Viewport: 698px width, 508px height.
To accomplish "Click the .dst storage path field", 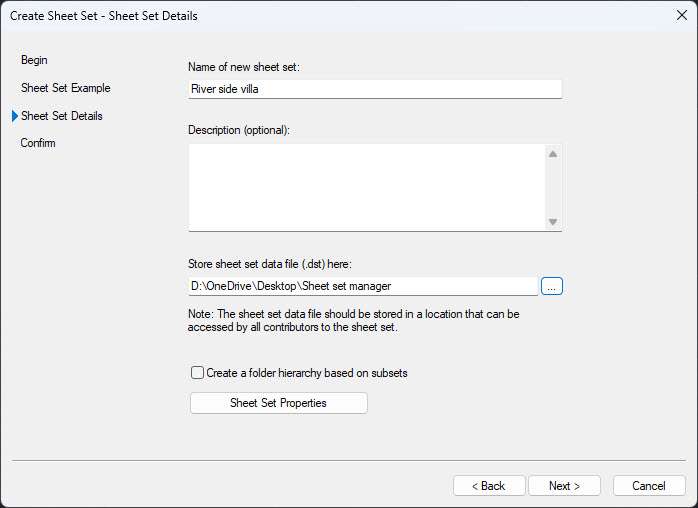I will tap(363, 286).
